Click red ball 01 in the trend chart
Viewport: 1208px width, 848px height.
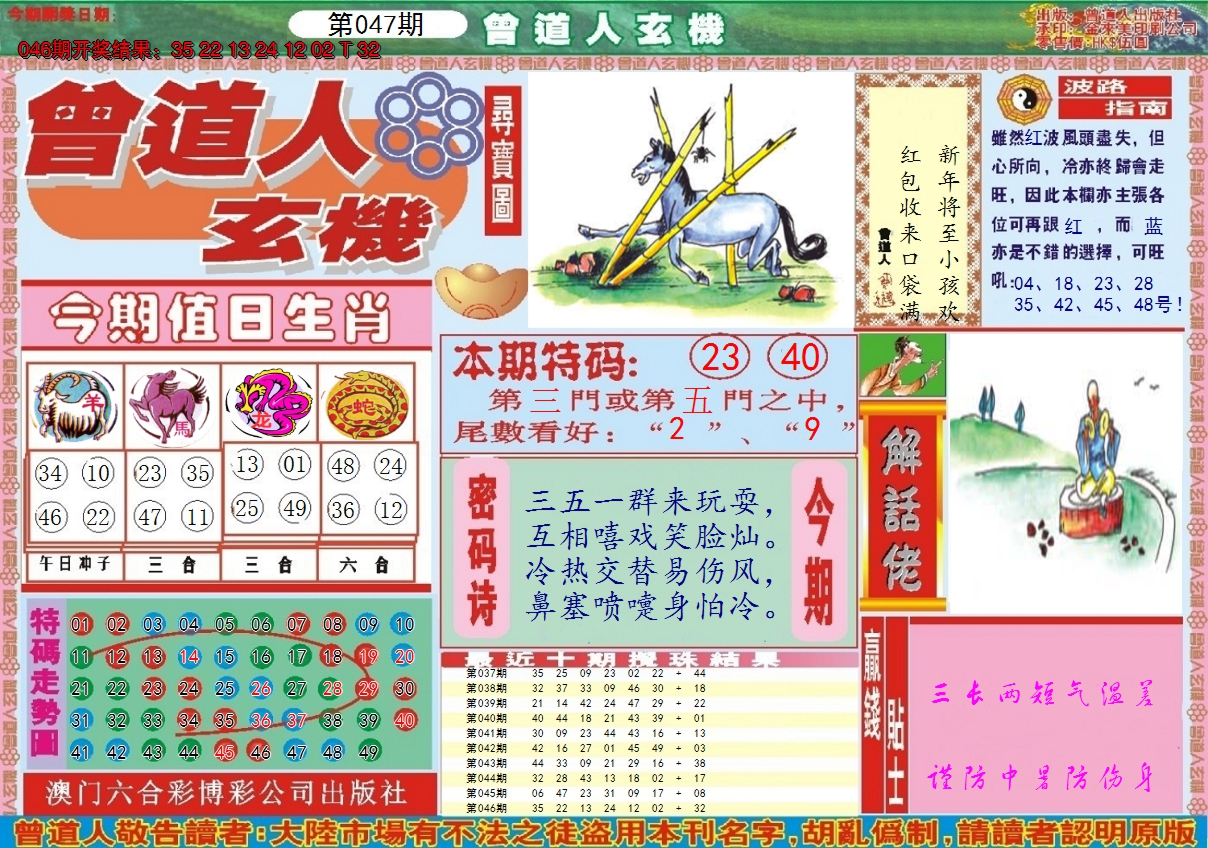point(81,625)
